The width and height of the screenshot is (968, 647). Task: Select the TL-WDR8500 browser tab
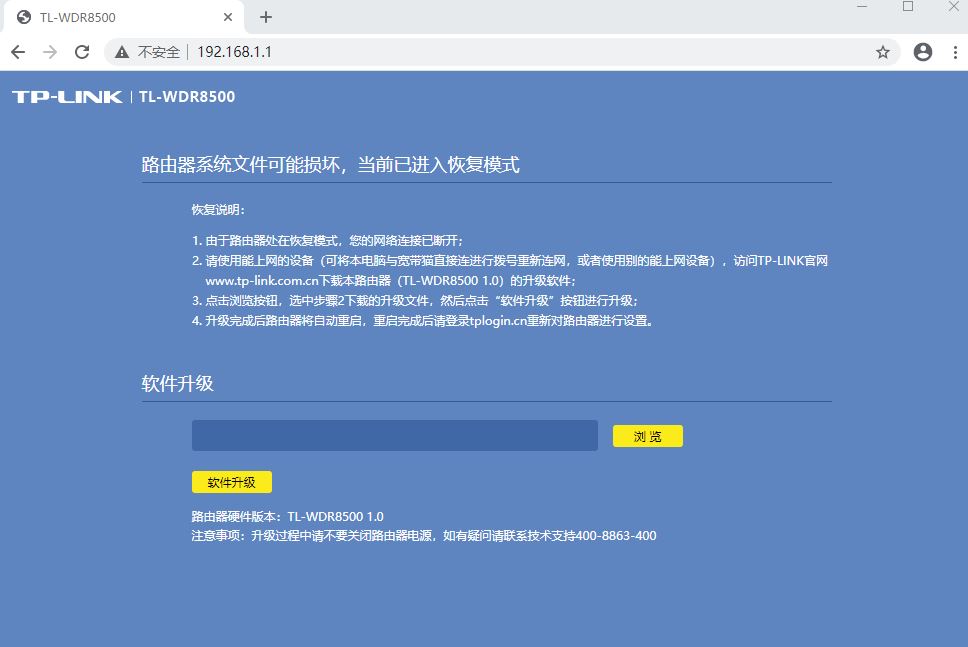[x=123, y=17]
